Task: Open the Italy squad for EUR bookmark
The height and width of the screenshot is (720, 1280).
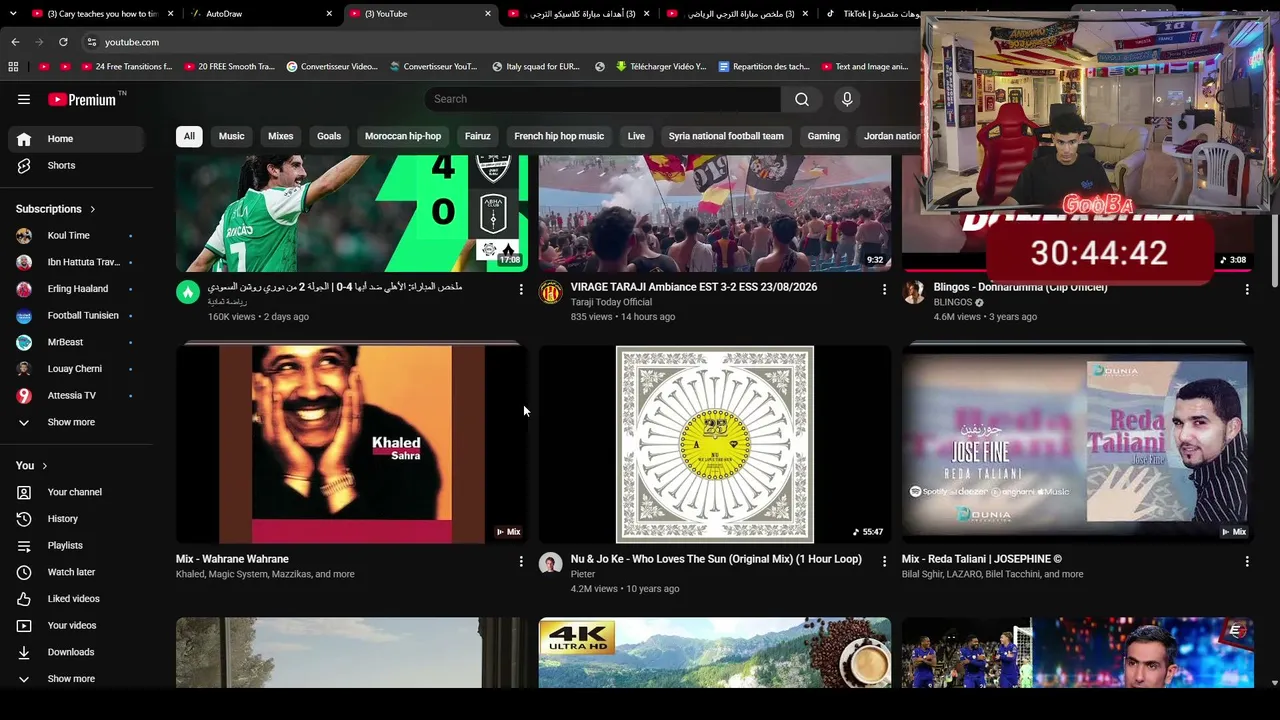Action: 536,67
